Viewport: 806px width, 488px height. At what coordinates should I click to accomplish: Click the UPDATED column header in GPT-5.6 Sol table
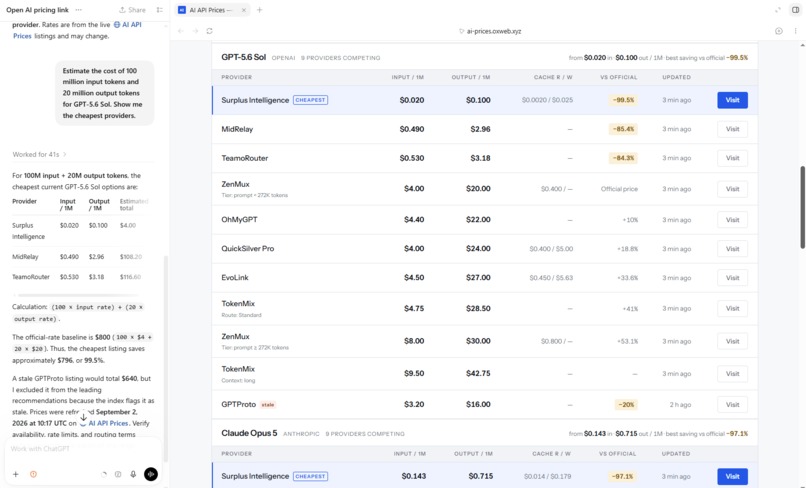pos(676,77)
